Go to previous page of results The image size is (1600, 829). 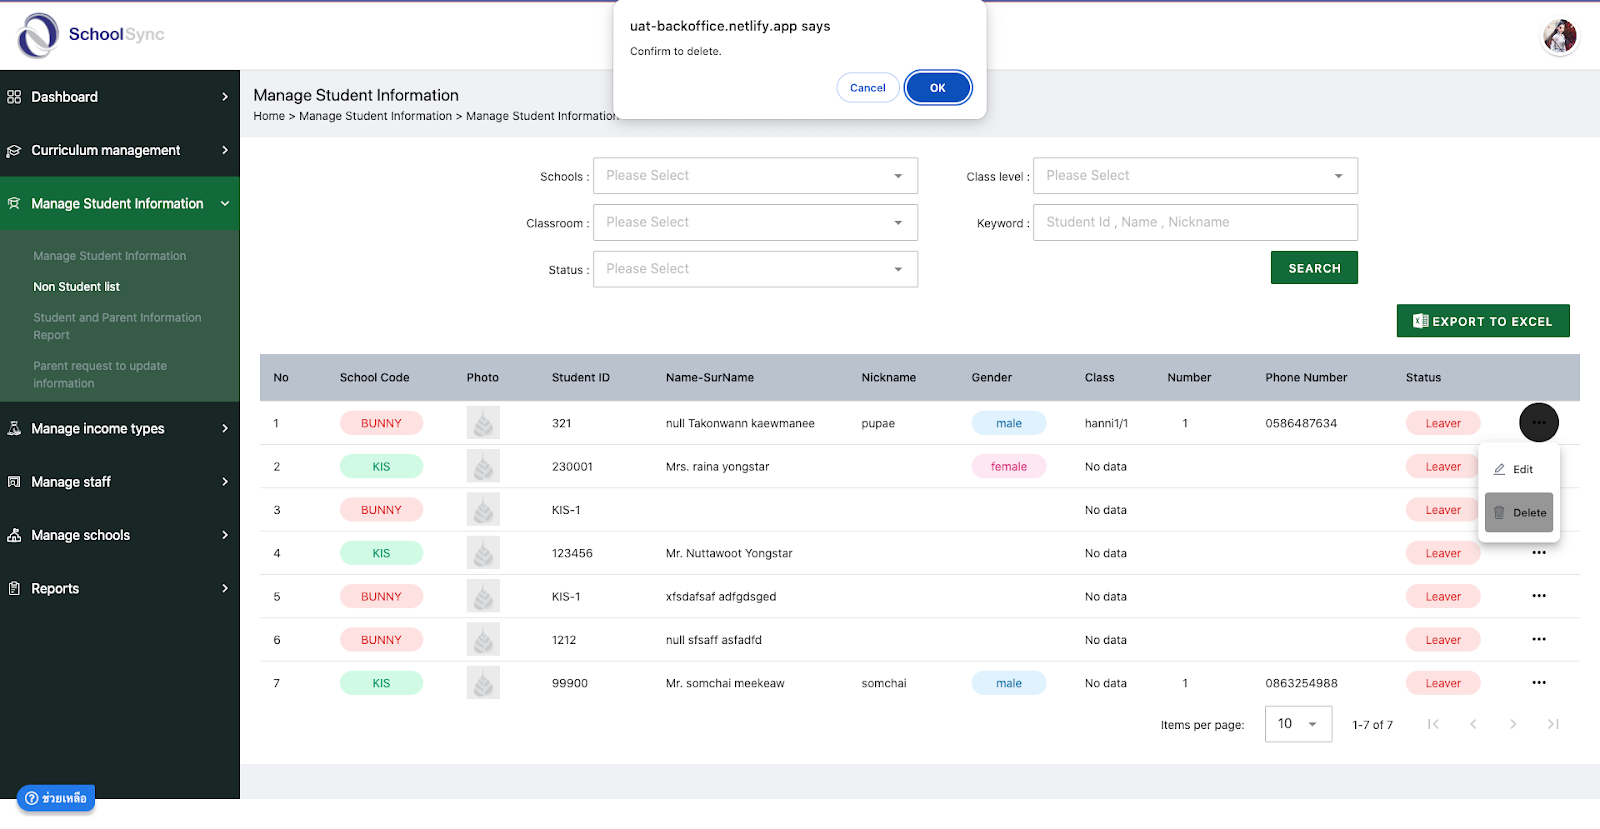pos(1473,724)
